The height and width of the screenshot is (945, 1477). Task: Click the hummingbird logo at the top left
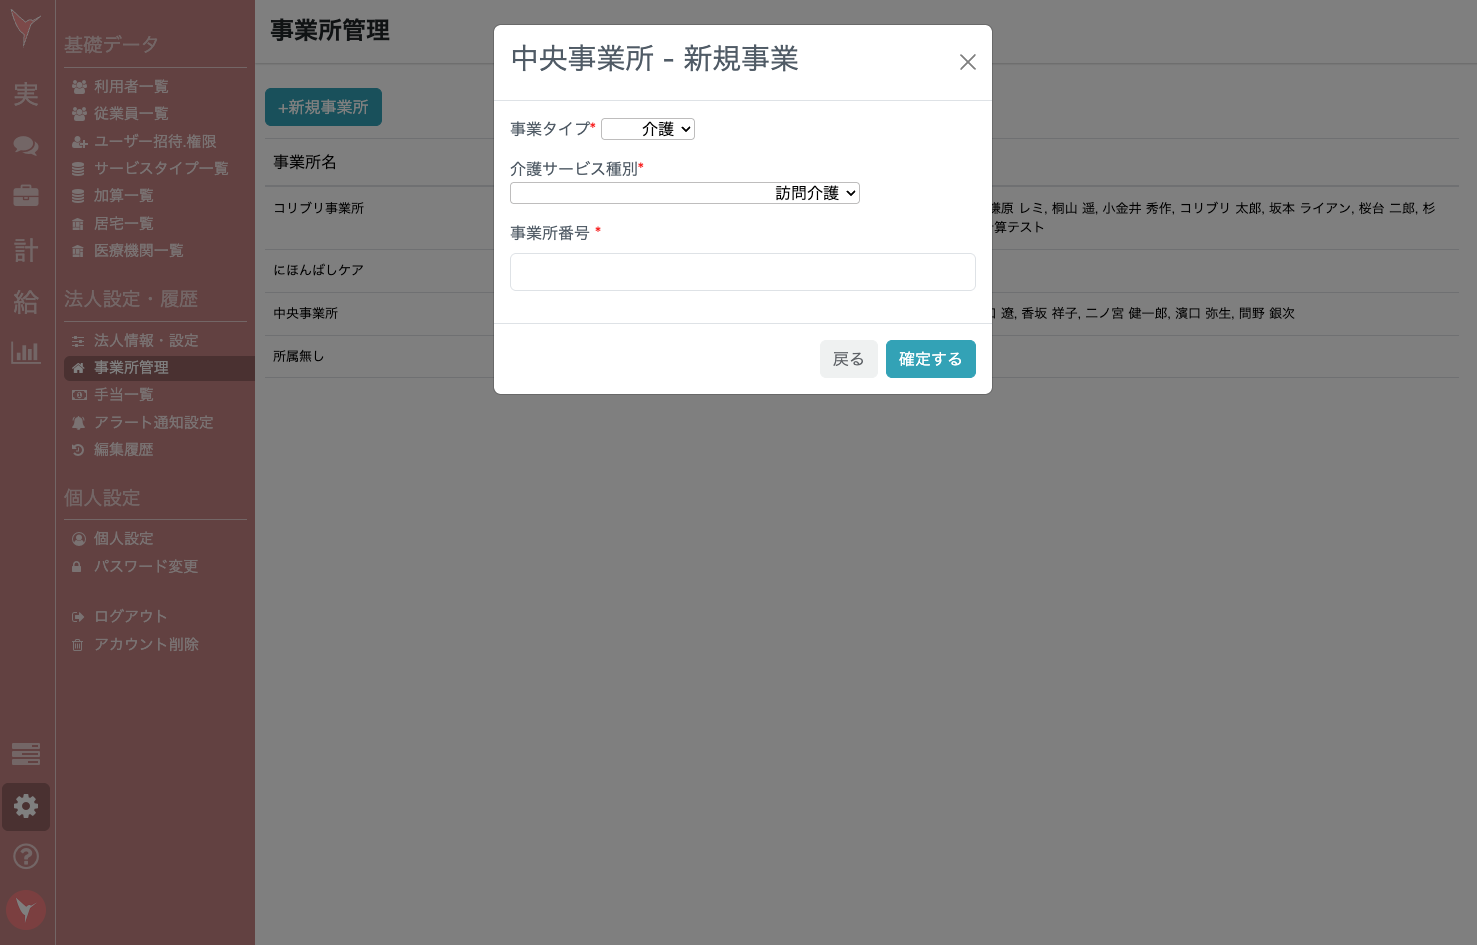pyautogui.click(x=24, y=30)
